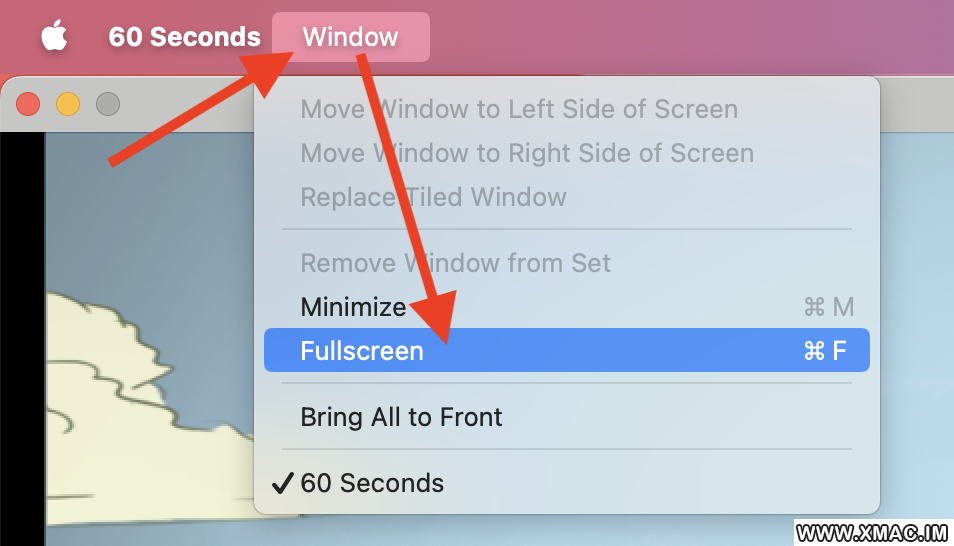The width and height of the screenshot is (954, 546).
Task: Click the www.xmac.im watermark
Action: click(872, 533)
